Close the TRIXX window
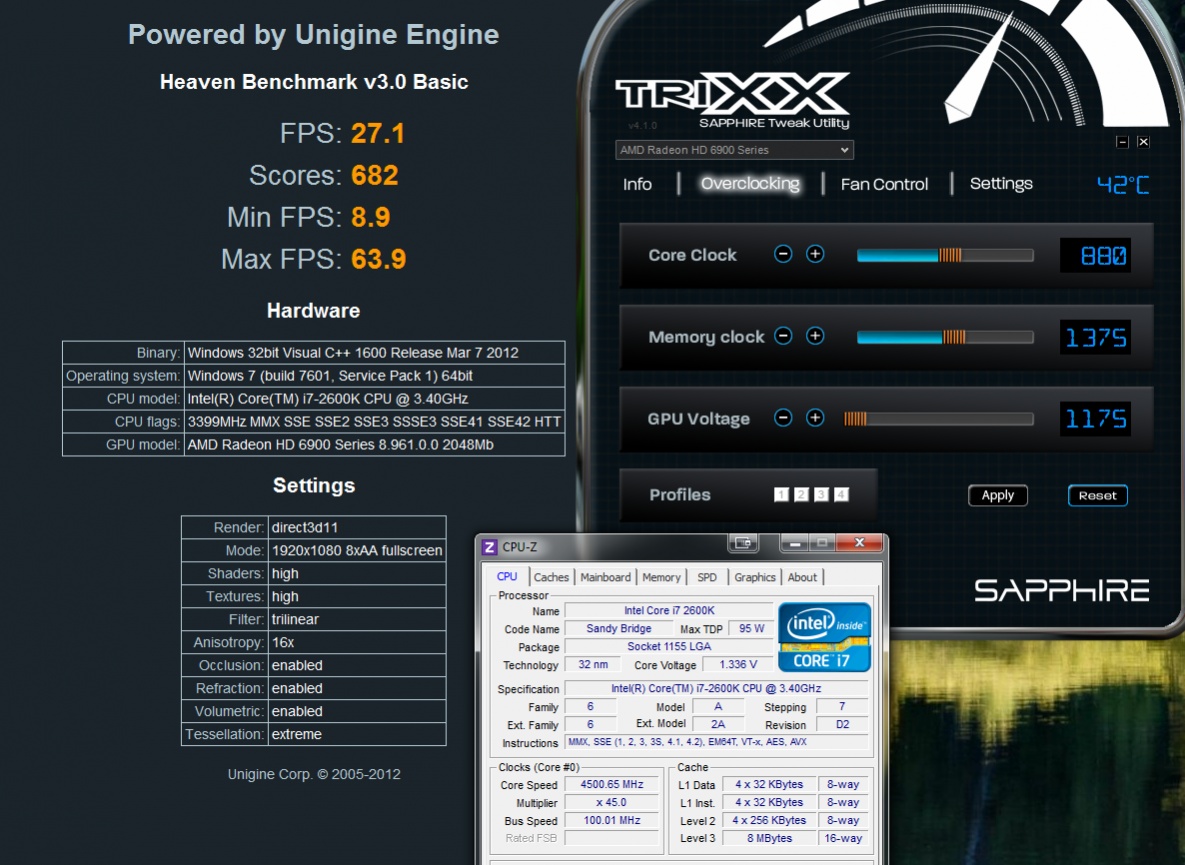The image size is (1185, 865). point(1143,142)
